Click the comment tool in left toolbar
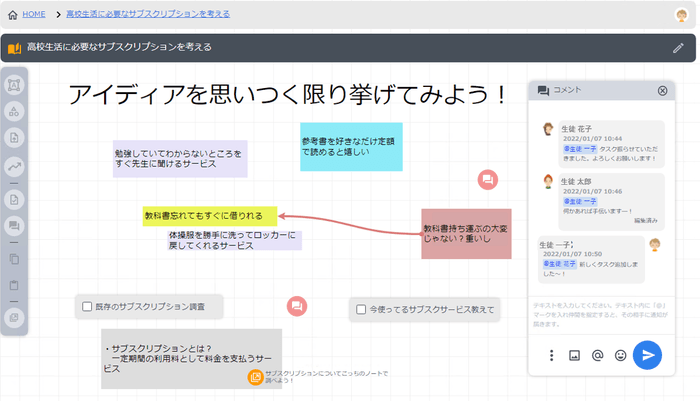The image size is (700, 401). click(15, 227)
